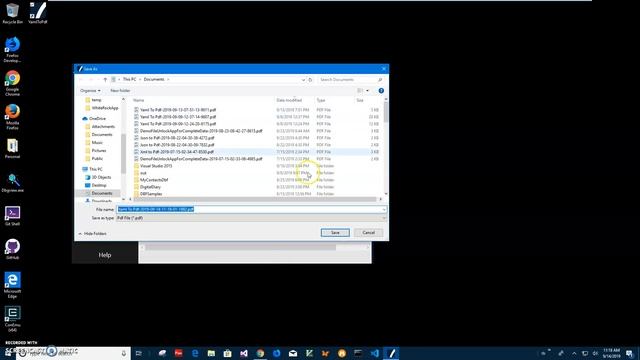Open the notification center in system tray
This screenshot has height=360, width=640.
coord(629,353)
